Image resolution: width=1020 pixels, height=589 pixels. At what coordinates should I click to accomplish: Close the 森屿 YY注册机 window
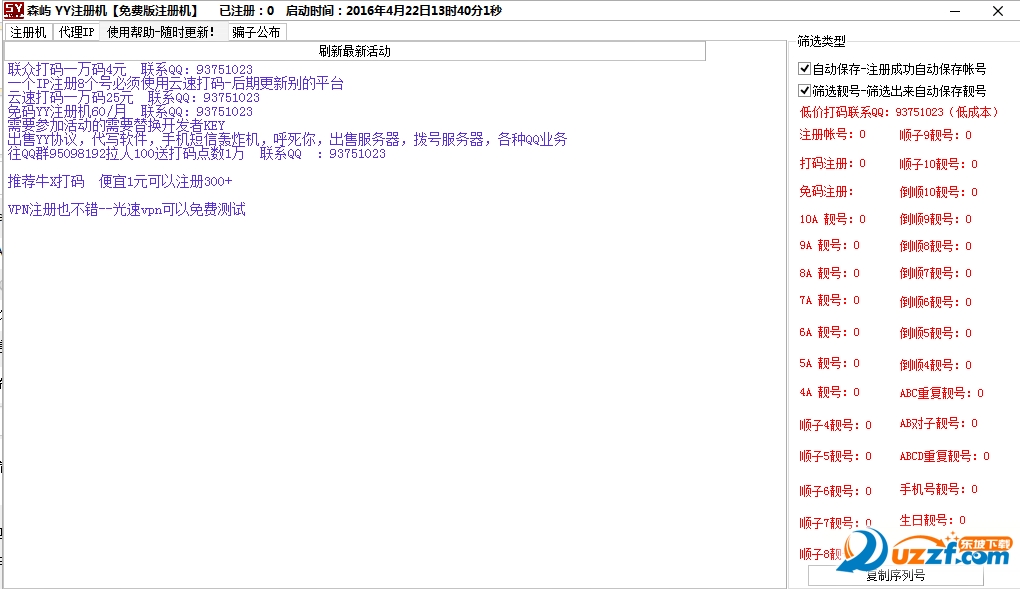(x=998, y=11)
